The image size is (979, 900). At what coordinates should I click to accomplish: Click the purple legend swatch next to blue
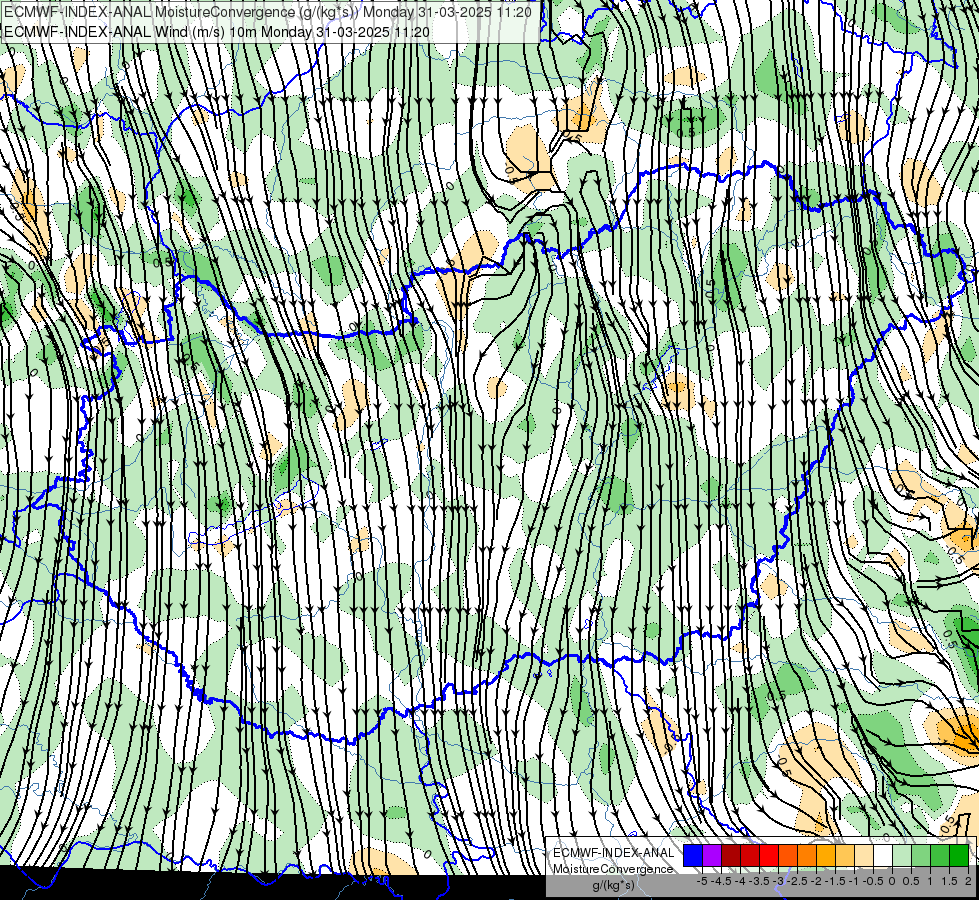[712, 856]
